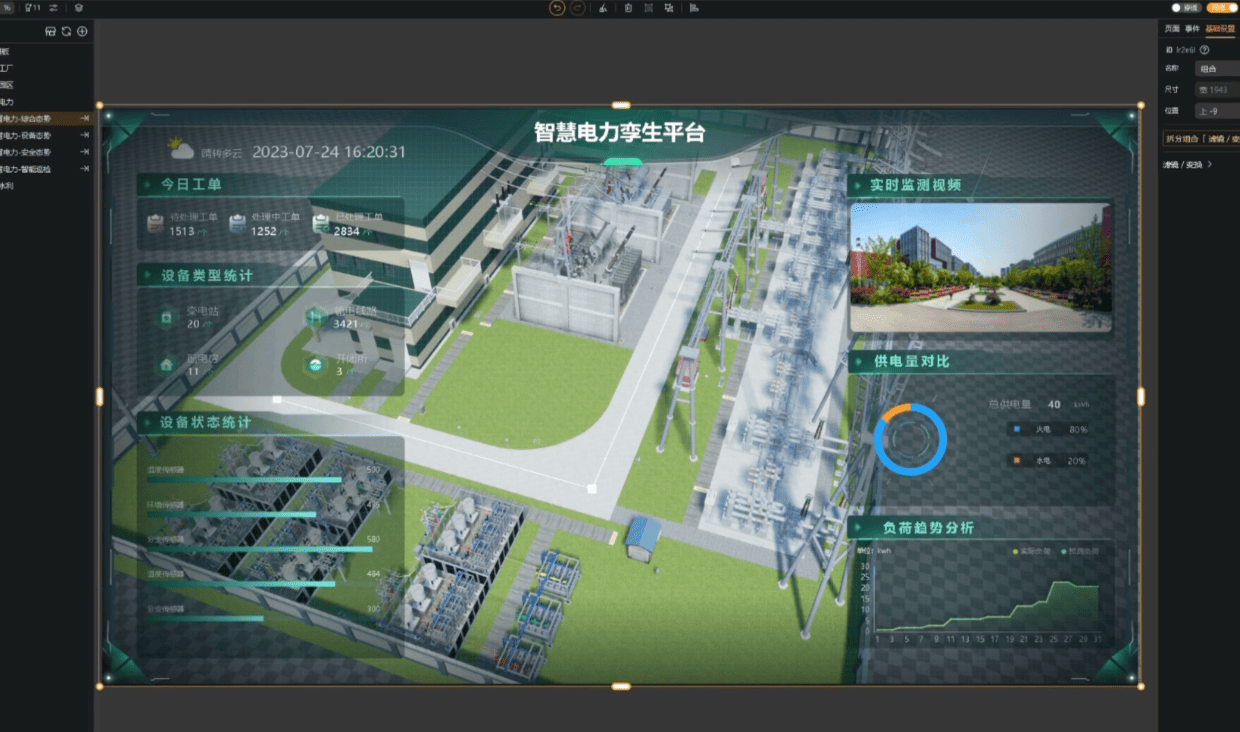
Task: Click the 名称 input showing 组合
Action: (x=1215, y=68)
